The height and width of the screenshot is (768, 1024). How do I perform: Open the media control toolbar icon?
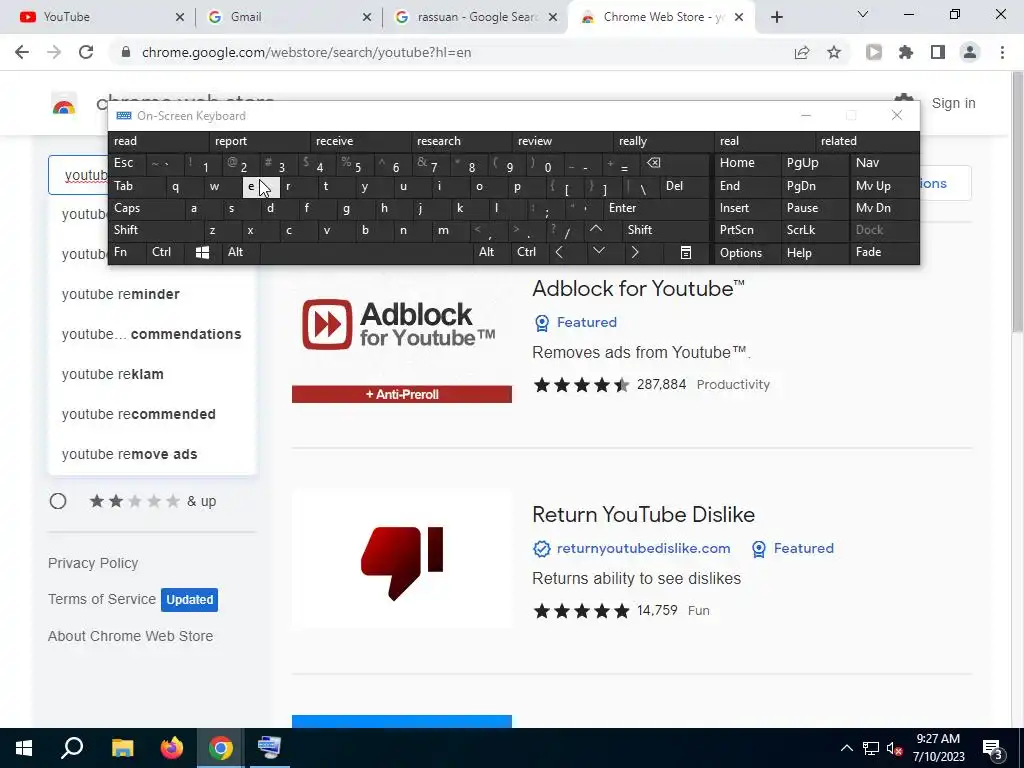874,52
